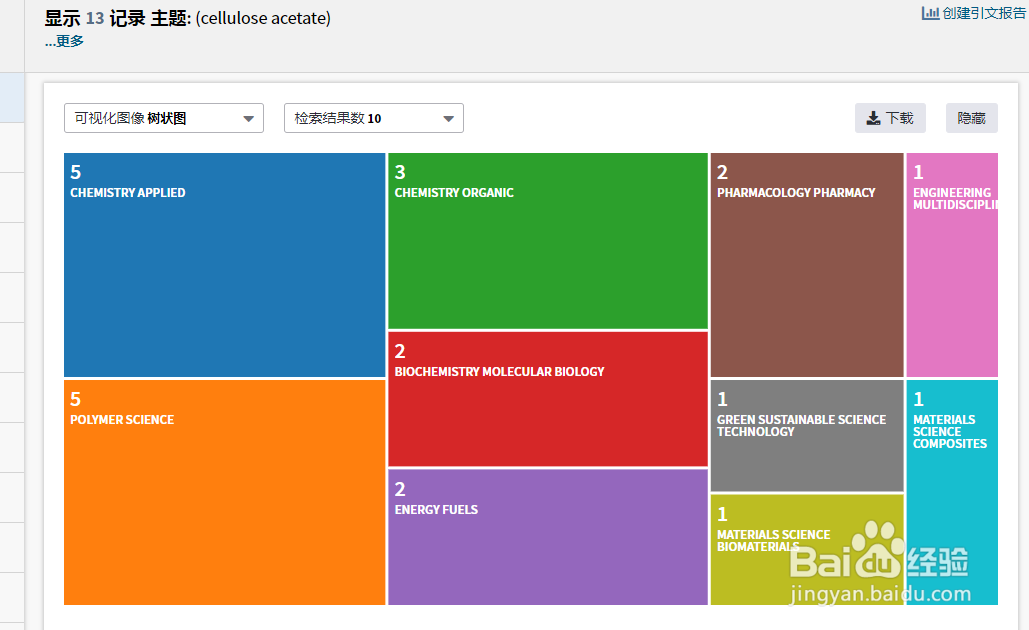Click the bar chart icon beside 创建引文报告

[930, 13]
